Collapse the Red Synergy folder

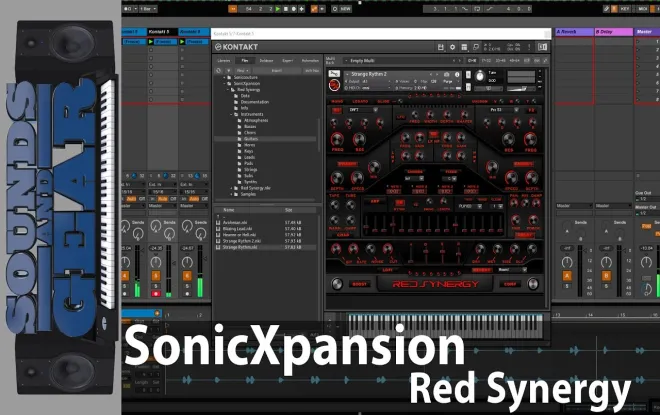tap(228, 90)
